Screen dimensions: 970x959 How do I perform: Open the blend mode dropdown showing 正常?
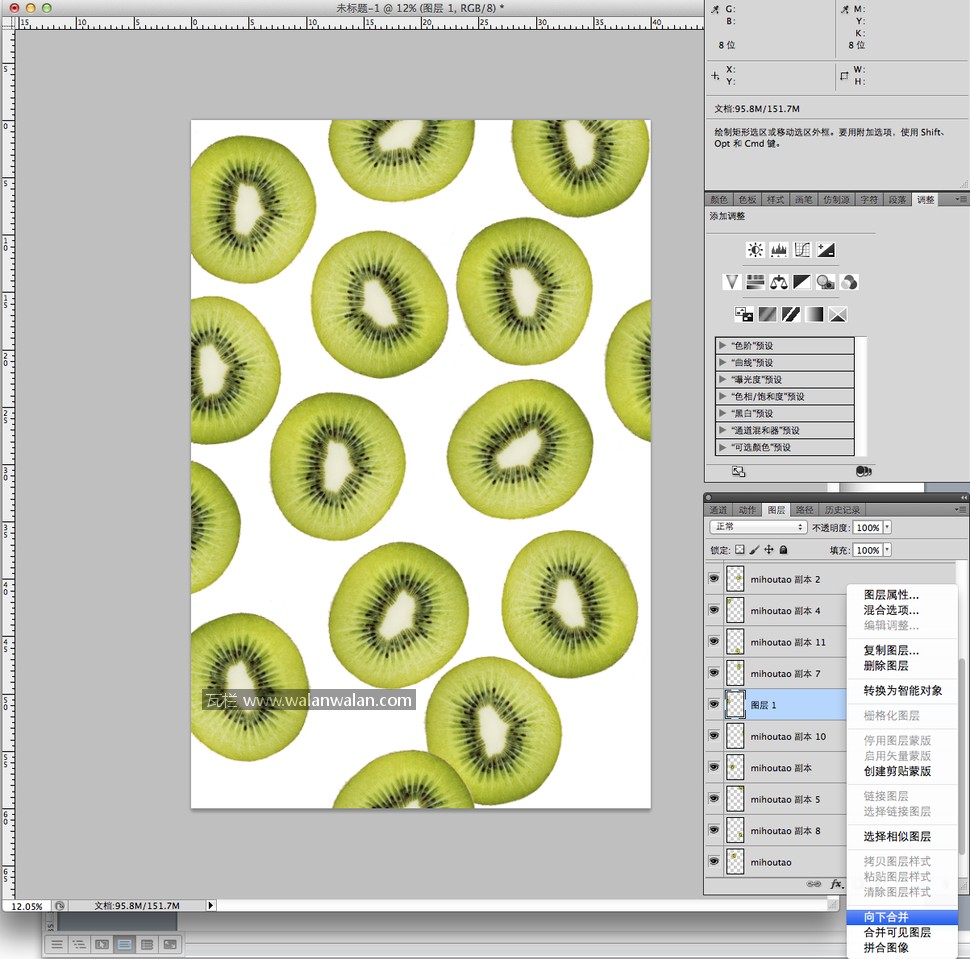[x=757, y=527]
